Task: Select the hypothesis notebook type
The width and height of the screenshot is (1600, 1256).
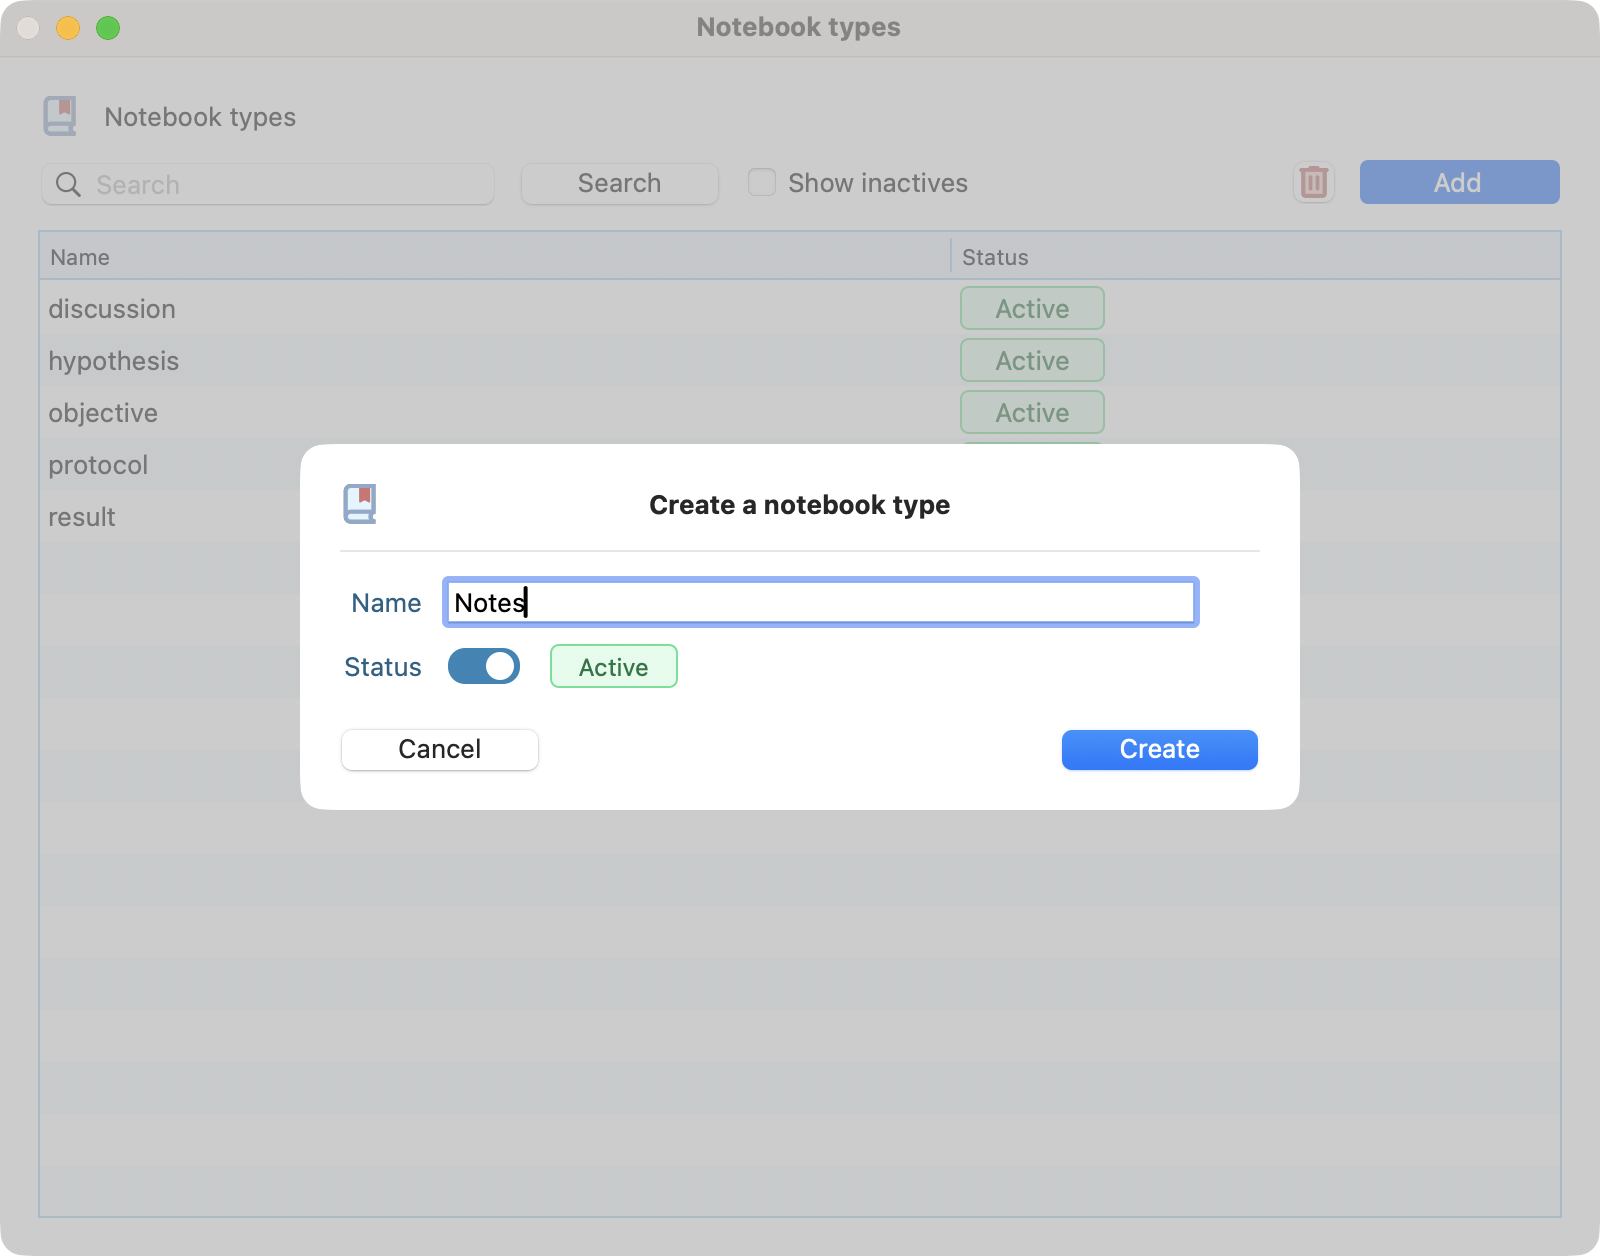Action: click(x=114, y=361)
